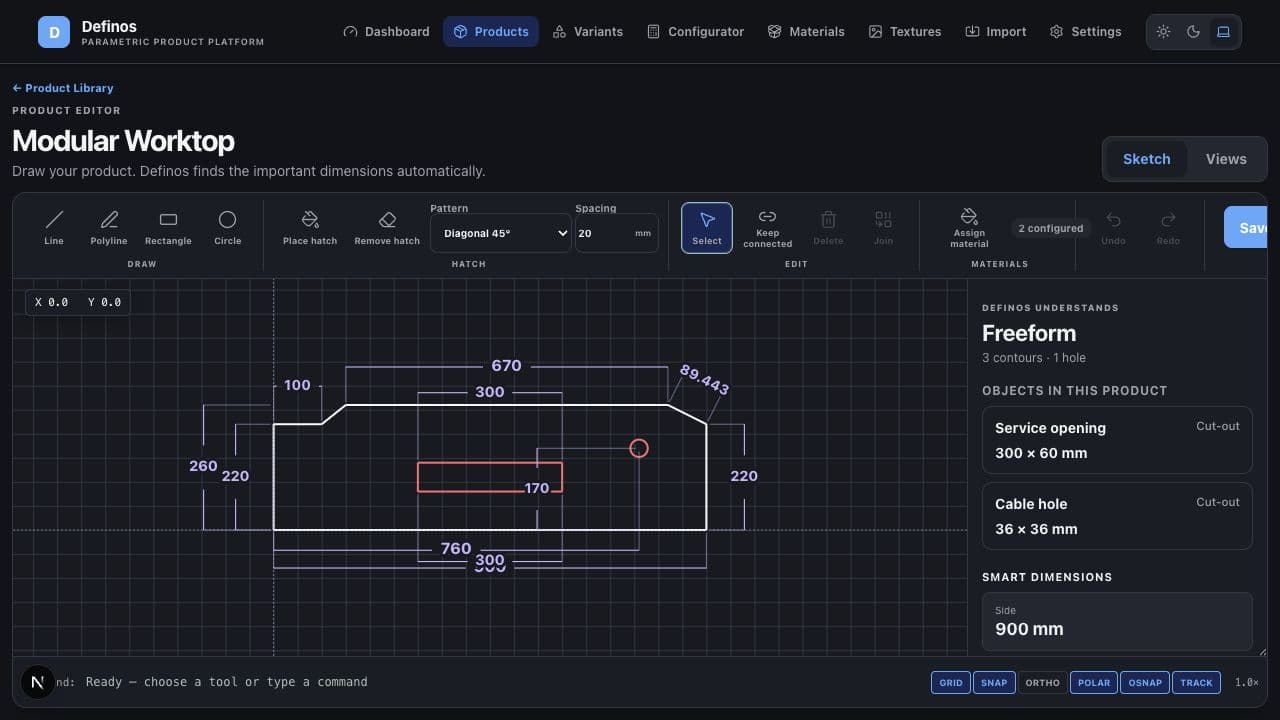Image resolution: width=1280 pixels, height=720 pixels.
Task: Click the X Y coordinate readout
Action: (78, 302)
